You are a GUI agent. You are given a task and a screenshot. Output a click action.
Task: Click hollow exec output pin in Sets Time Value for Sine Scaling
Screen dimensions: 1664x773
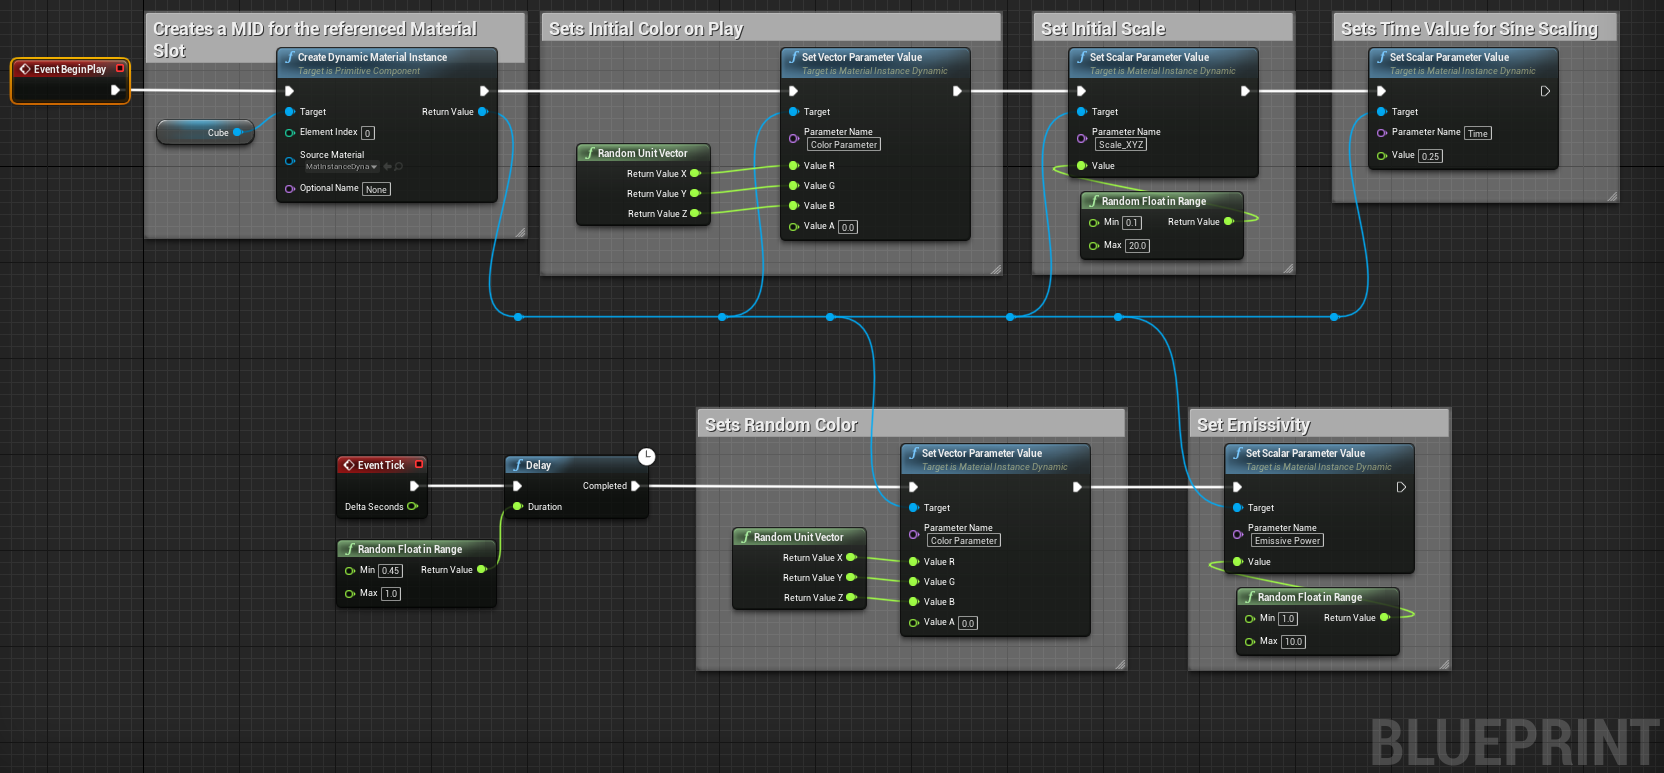click(1545, 91)
